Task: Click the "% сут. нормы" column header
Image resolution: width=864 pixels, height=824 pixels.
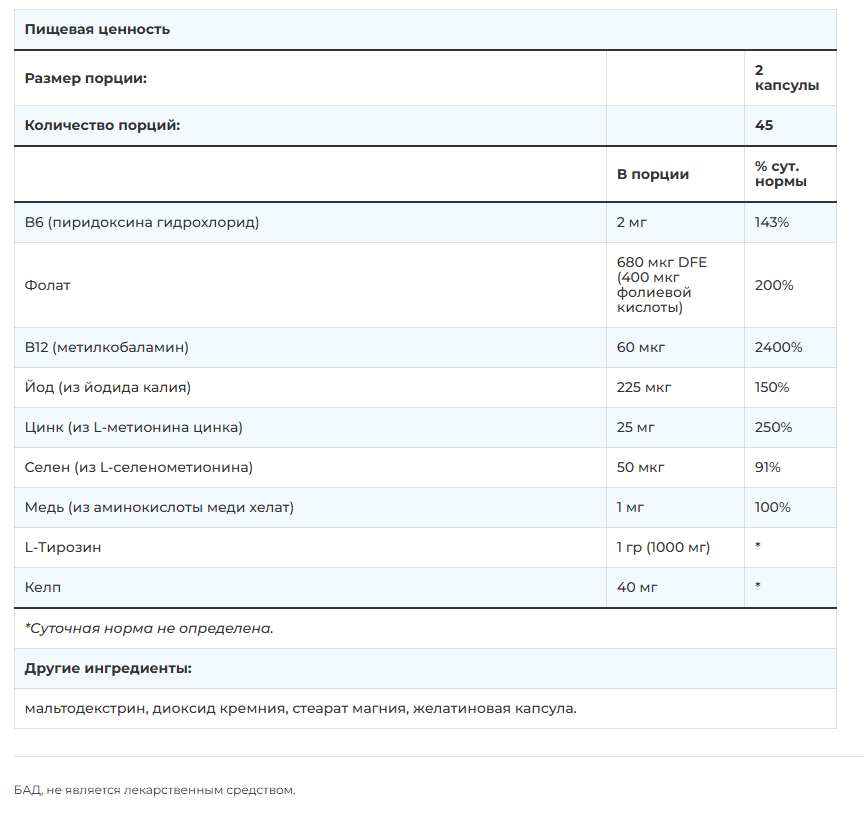Action: pos(781,174)
